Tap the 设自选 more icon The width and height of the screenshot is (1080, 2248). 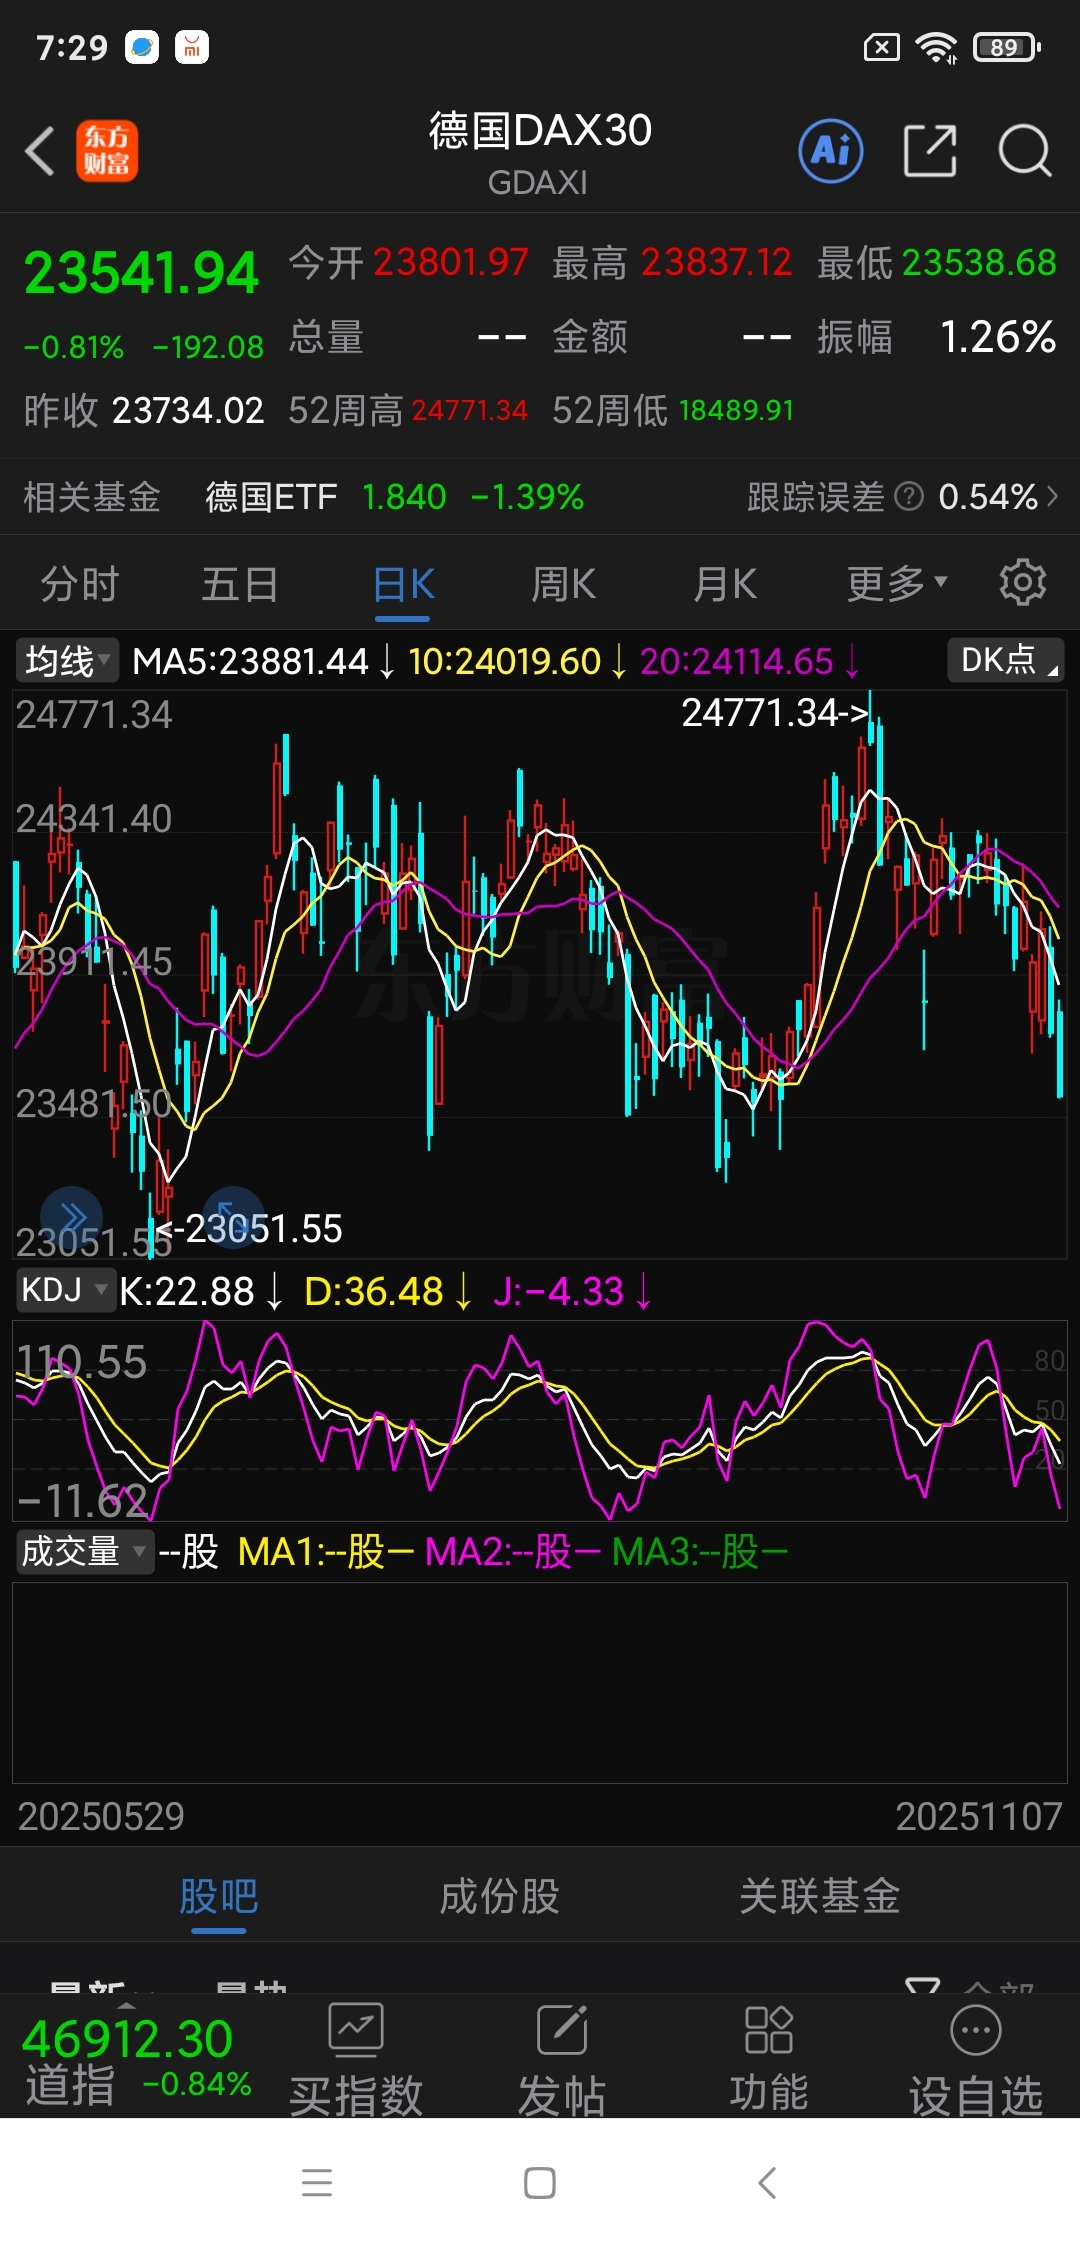[976, 2029]
